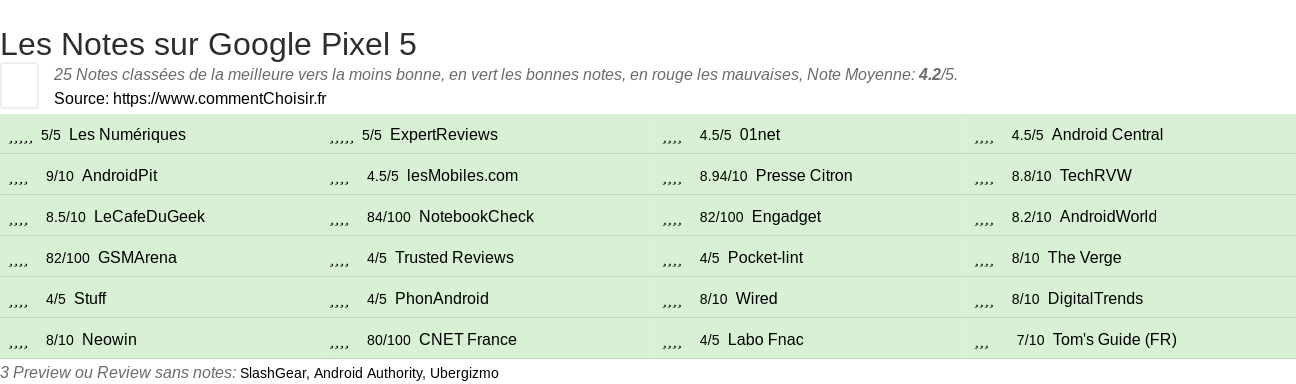The width and height of the screenshot is (1296, 384).
Task: Click the star rating icons beside Les Numériques
Action: [x=21, y=135]
